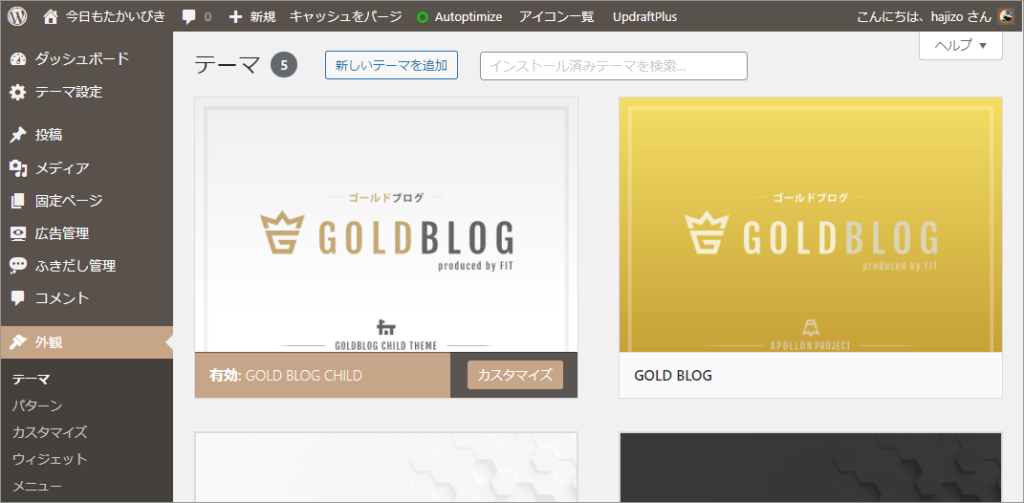Open the gold GOLD BLOG theme thumbnail
The height and width of the screenshot is (503, 1024).
pos(810,225)
